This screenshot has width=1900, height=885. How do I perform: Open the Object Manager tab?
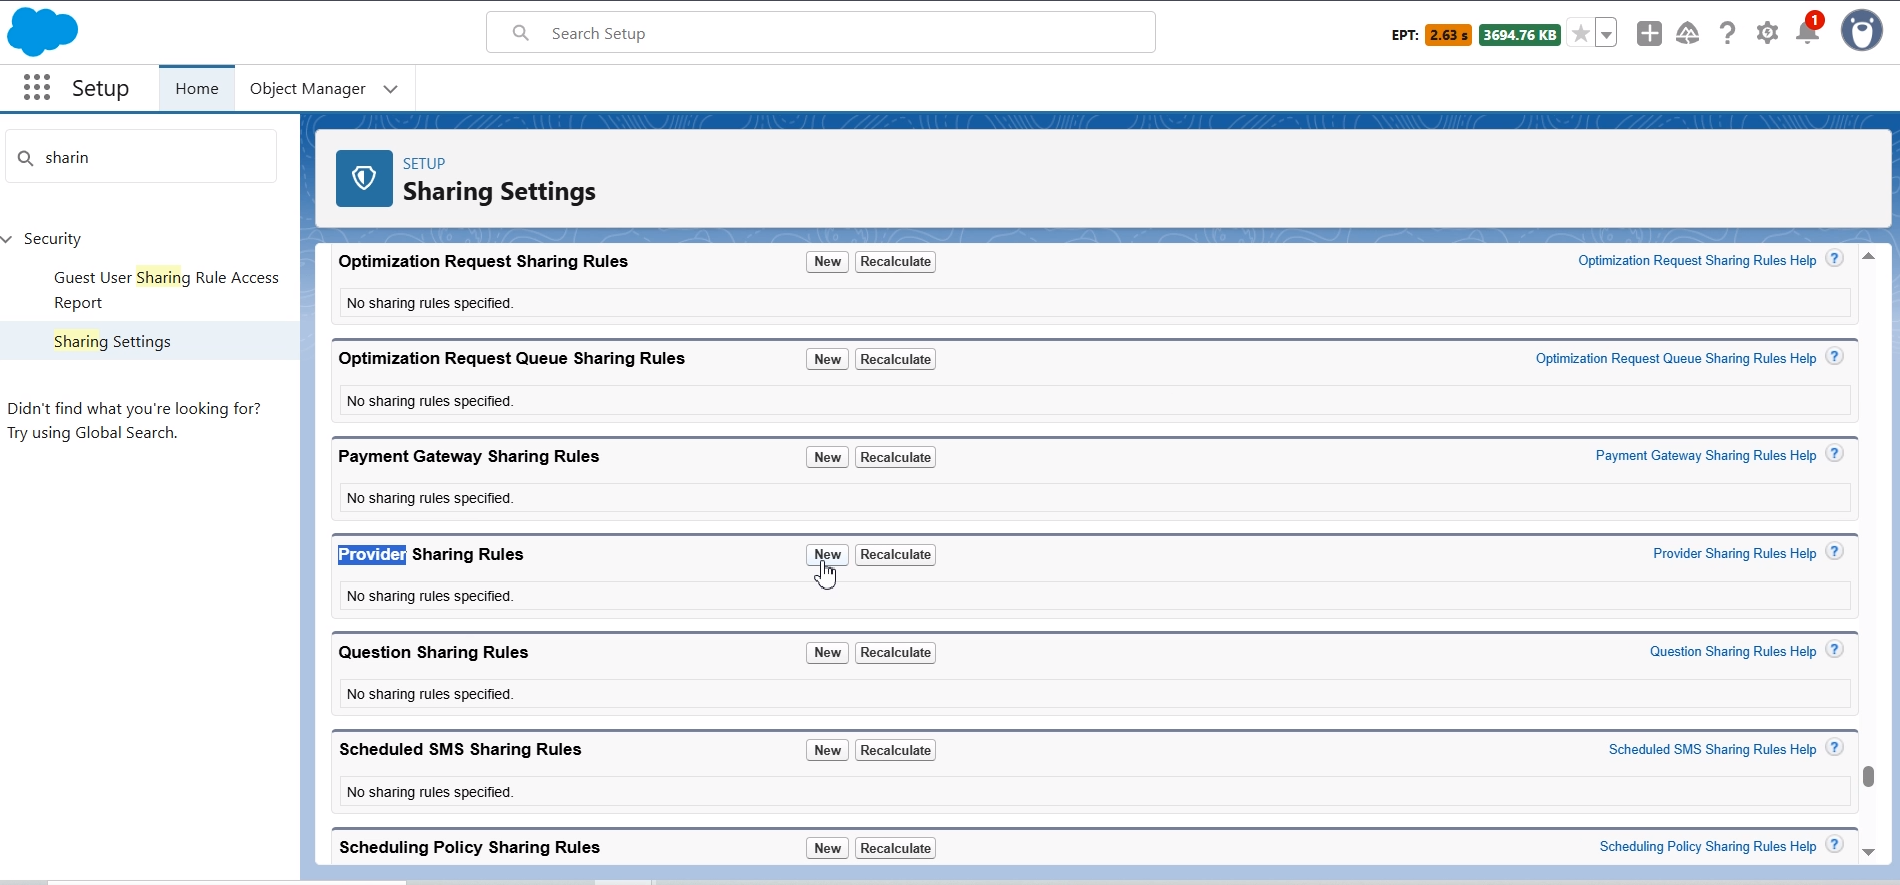pos(308,88)
